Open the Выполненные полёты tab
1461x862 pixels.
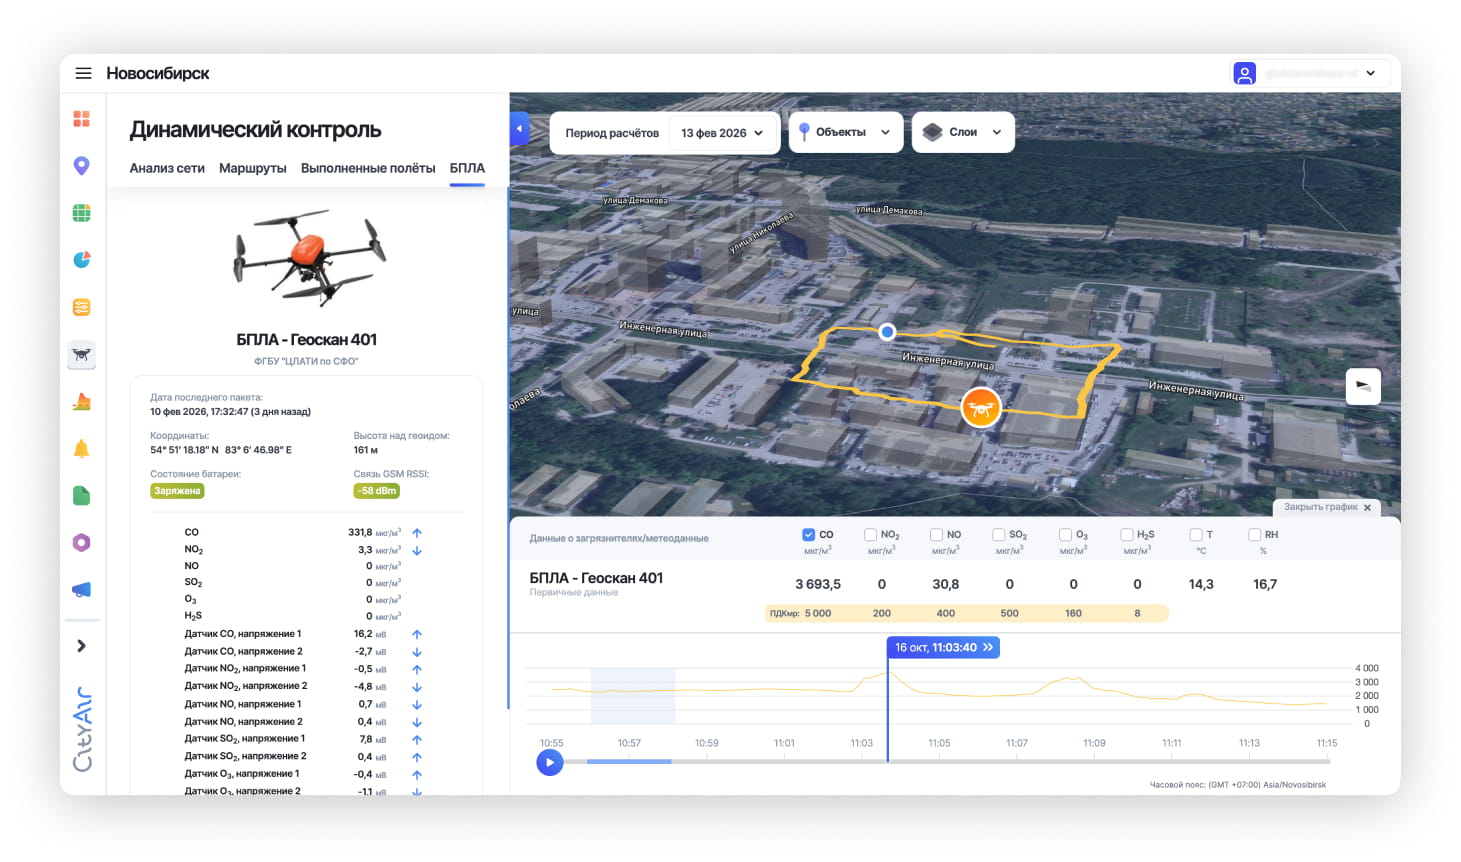368,168
